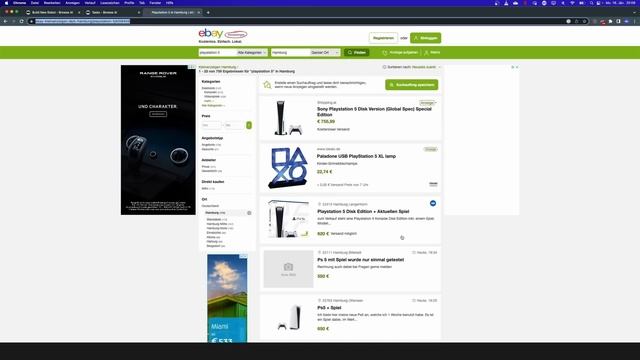Click the house search-alert icon

click(x=267, y=84)
